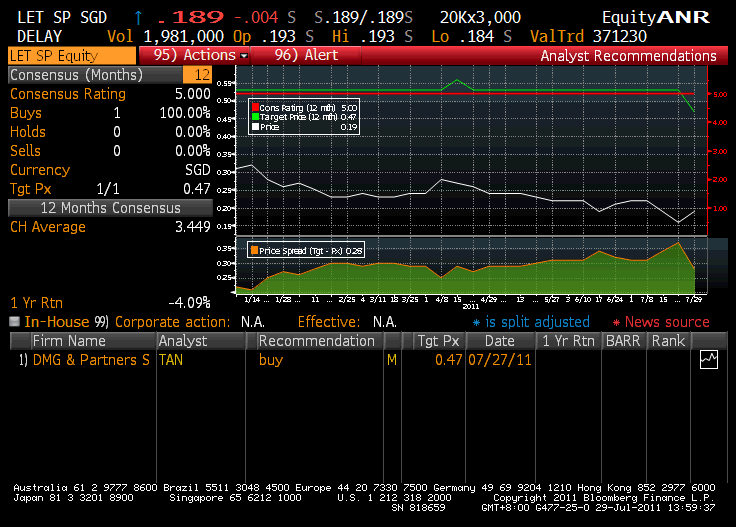Click the last price .189
This screenshot has height=527, width=736.
(191, 17)
